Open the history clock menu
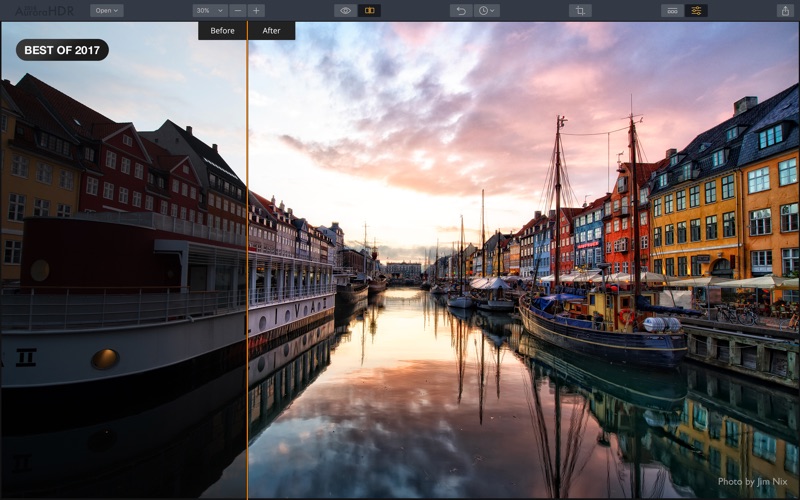 [487, 11]
